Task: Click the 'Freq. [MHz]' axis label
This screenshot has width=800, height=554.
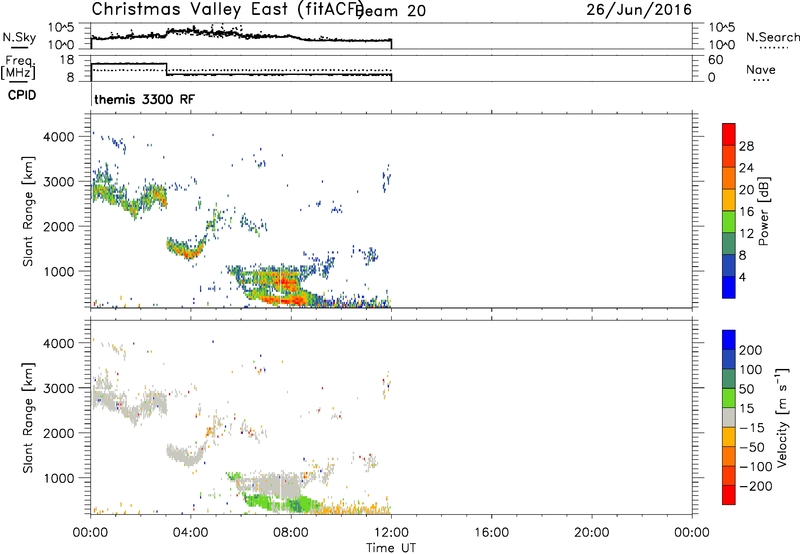Action: [18, 67]
